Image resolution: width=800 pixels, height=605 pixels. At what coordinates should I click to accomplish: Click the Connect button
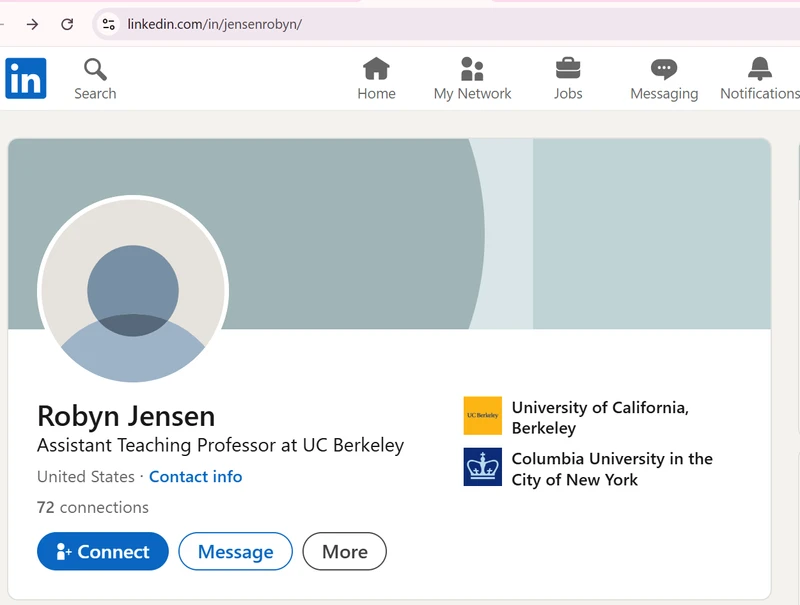[x=103, y=551]
